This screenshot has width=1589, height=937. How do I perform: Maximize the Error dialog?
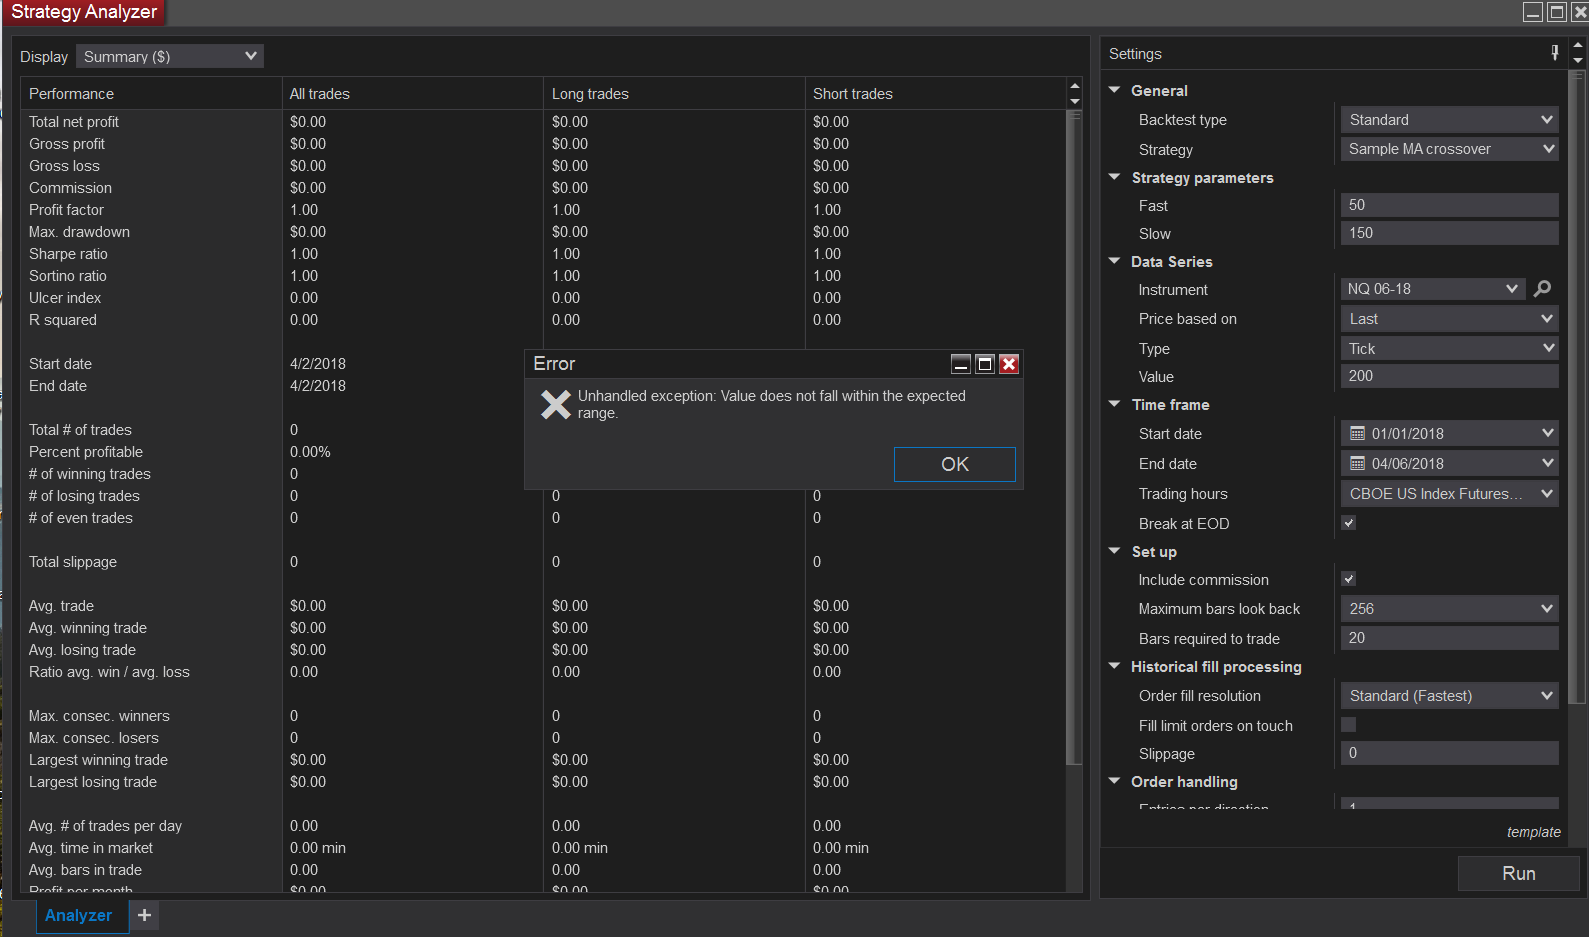(x=985, y=364)
